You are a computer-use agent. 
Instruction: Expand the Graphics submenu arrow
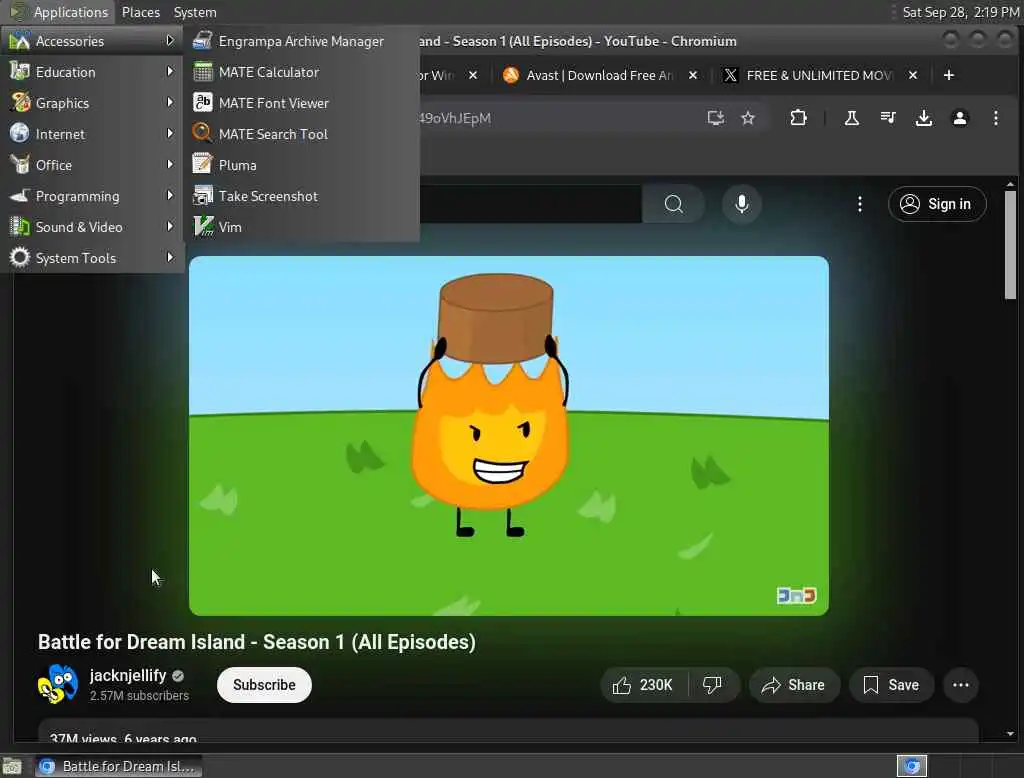click(170, 103)
